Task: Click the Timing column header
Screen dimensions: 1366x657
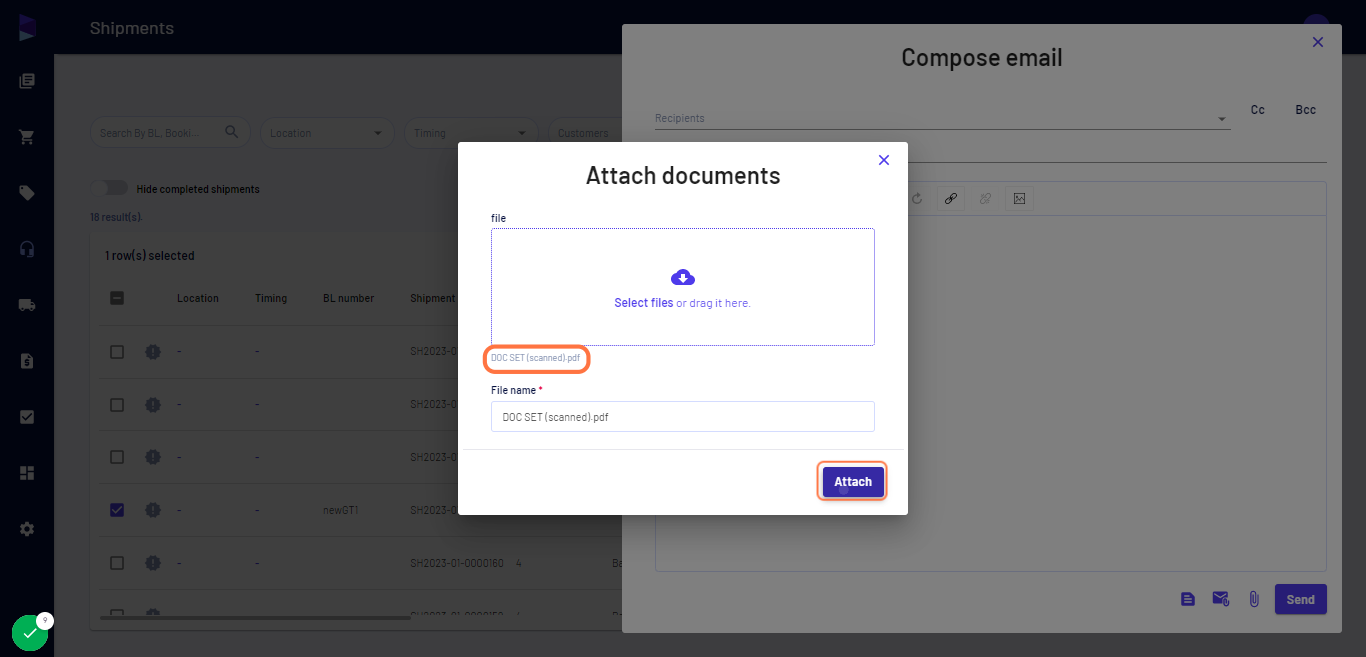Action: pos(271,298)
